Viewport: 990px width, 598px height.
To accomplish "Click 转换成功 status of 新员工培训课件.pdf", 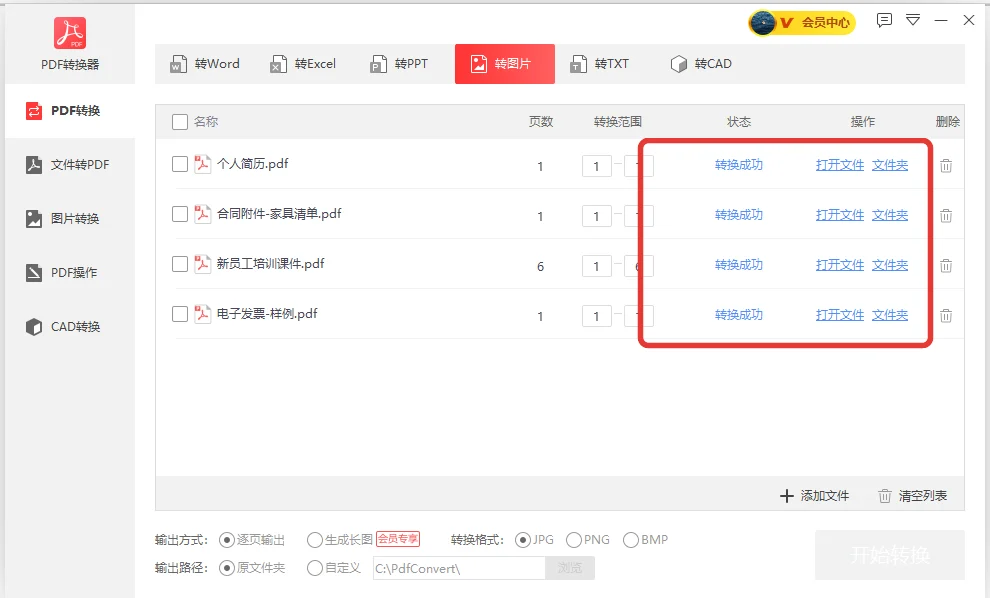I will coord(739,265).
